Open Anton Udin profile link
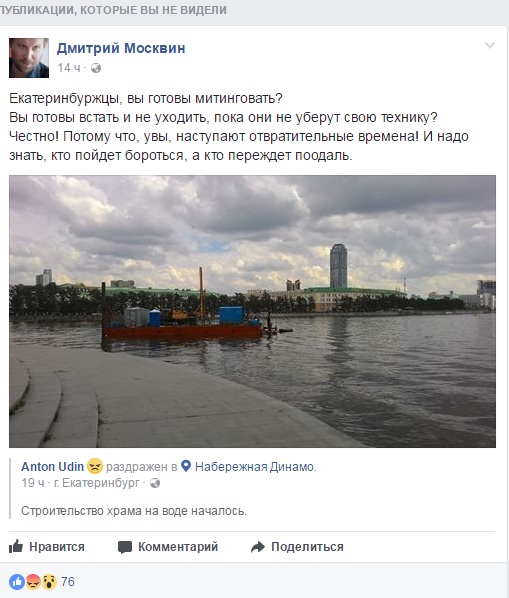Viewport: 509px width, 598px height. [x=52, y=466]
